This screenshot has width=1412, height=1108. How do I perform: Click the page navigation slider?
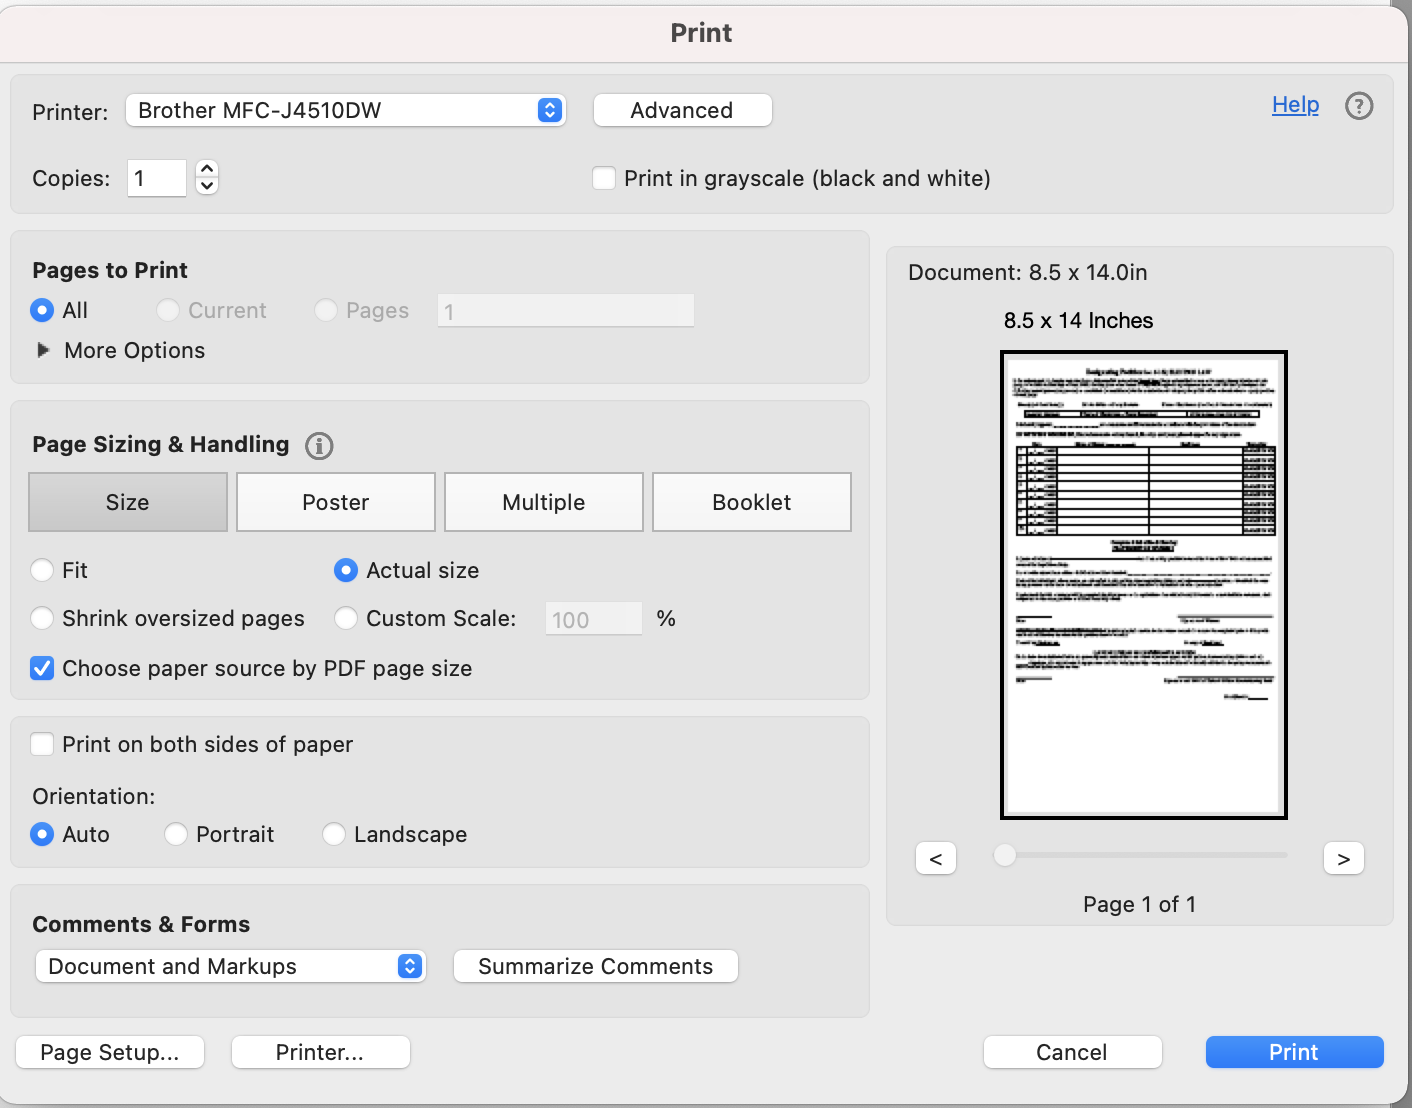pos(1140,855)
